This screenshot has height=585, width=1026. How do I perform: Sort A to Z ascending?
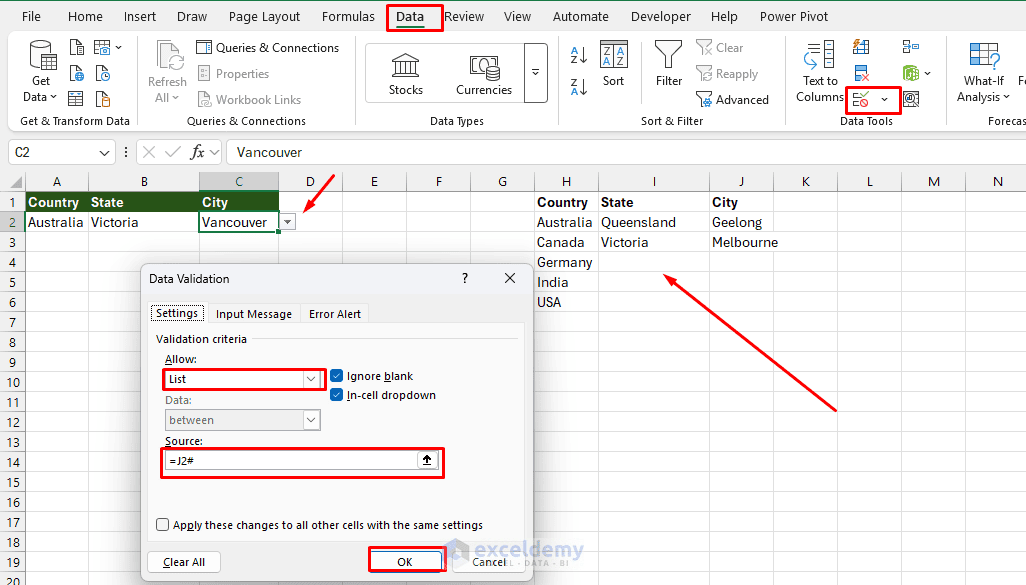pos(579,55)
